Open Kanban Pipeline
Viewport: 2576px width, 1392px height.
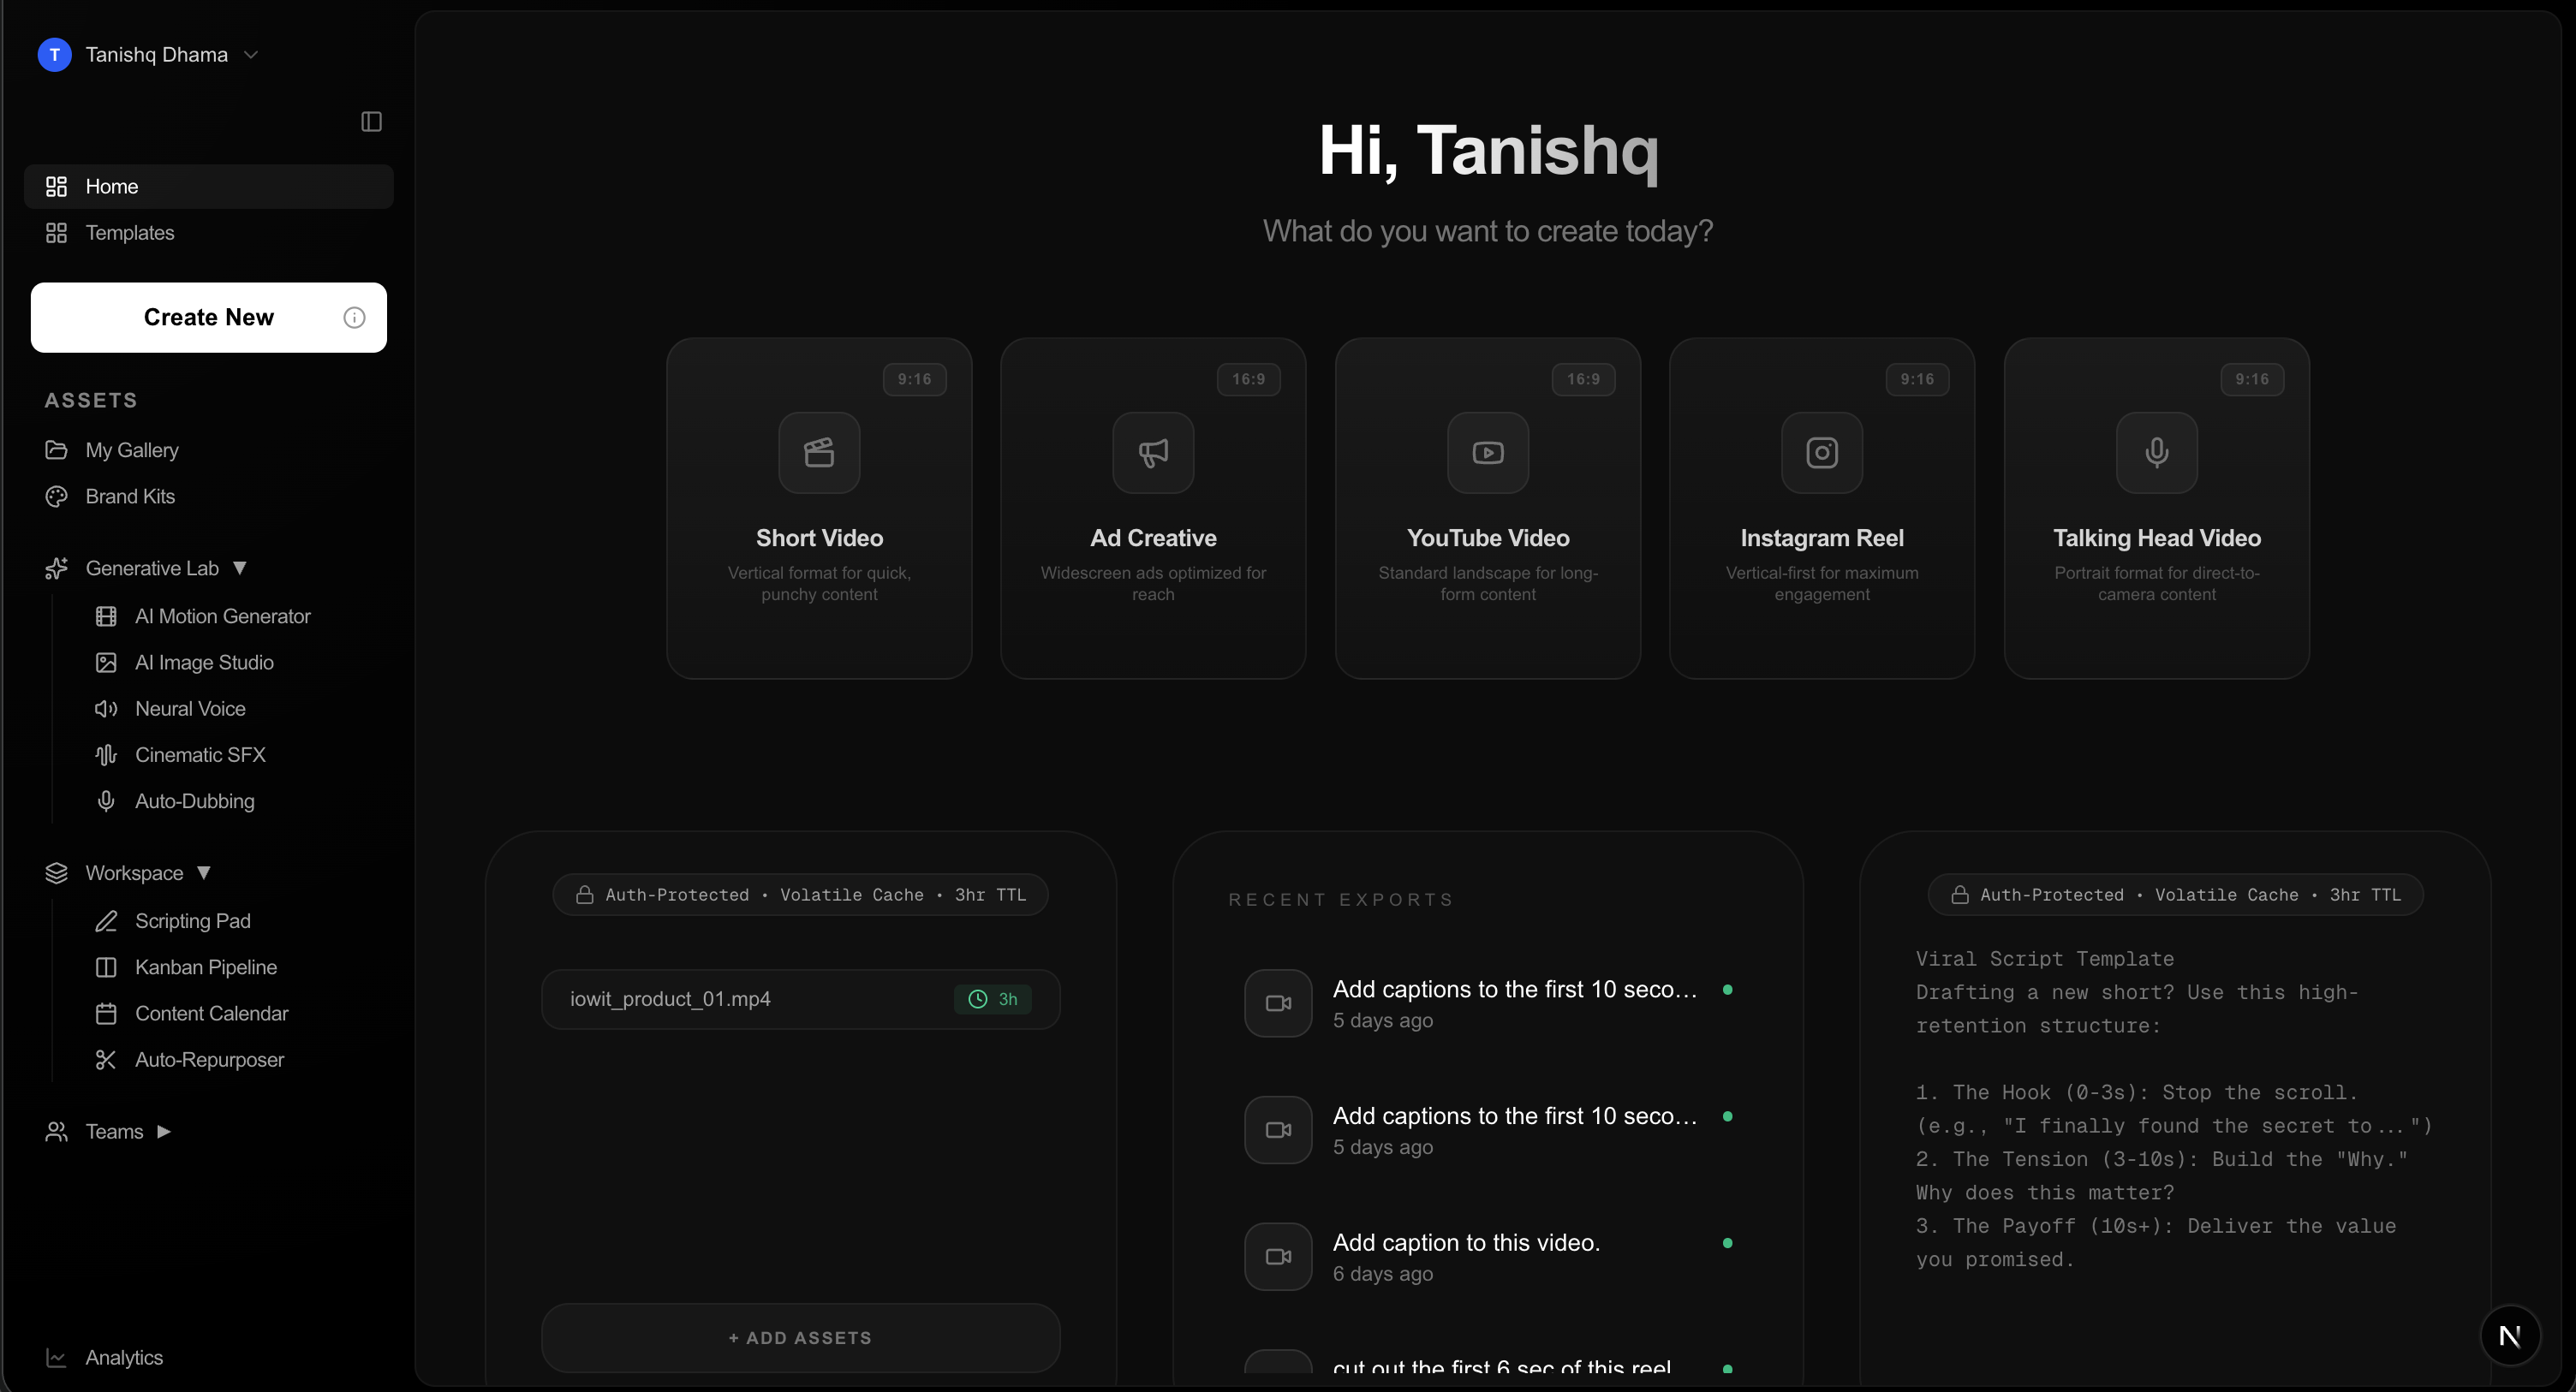tap(206, 967)
